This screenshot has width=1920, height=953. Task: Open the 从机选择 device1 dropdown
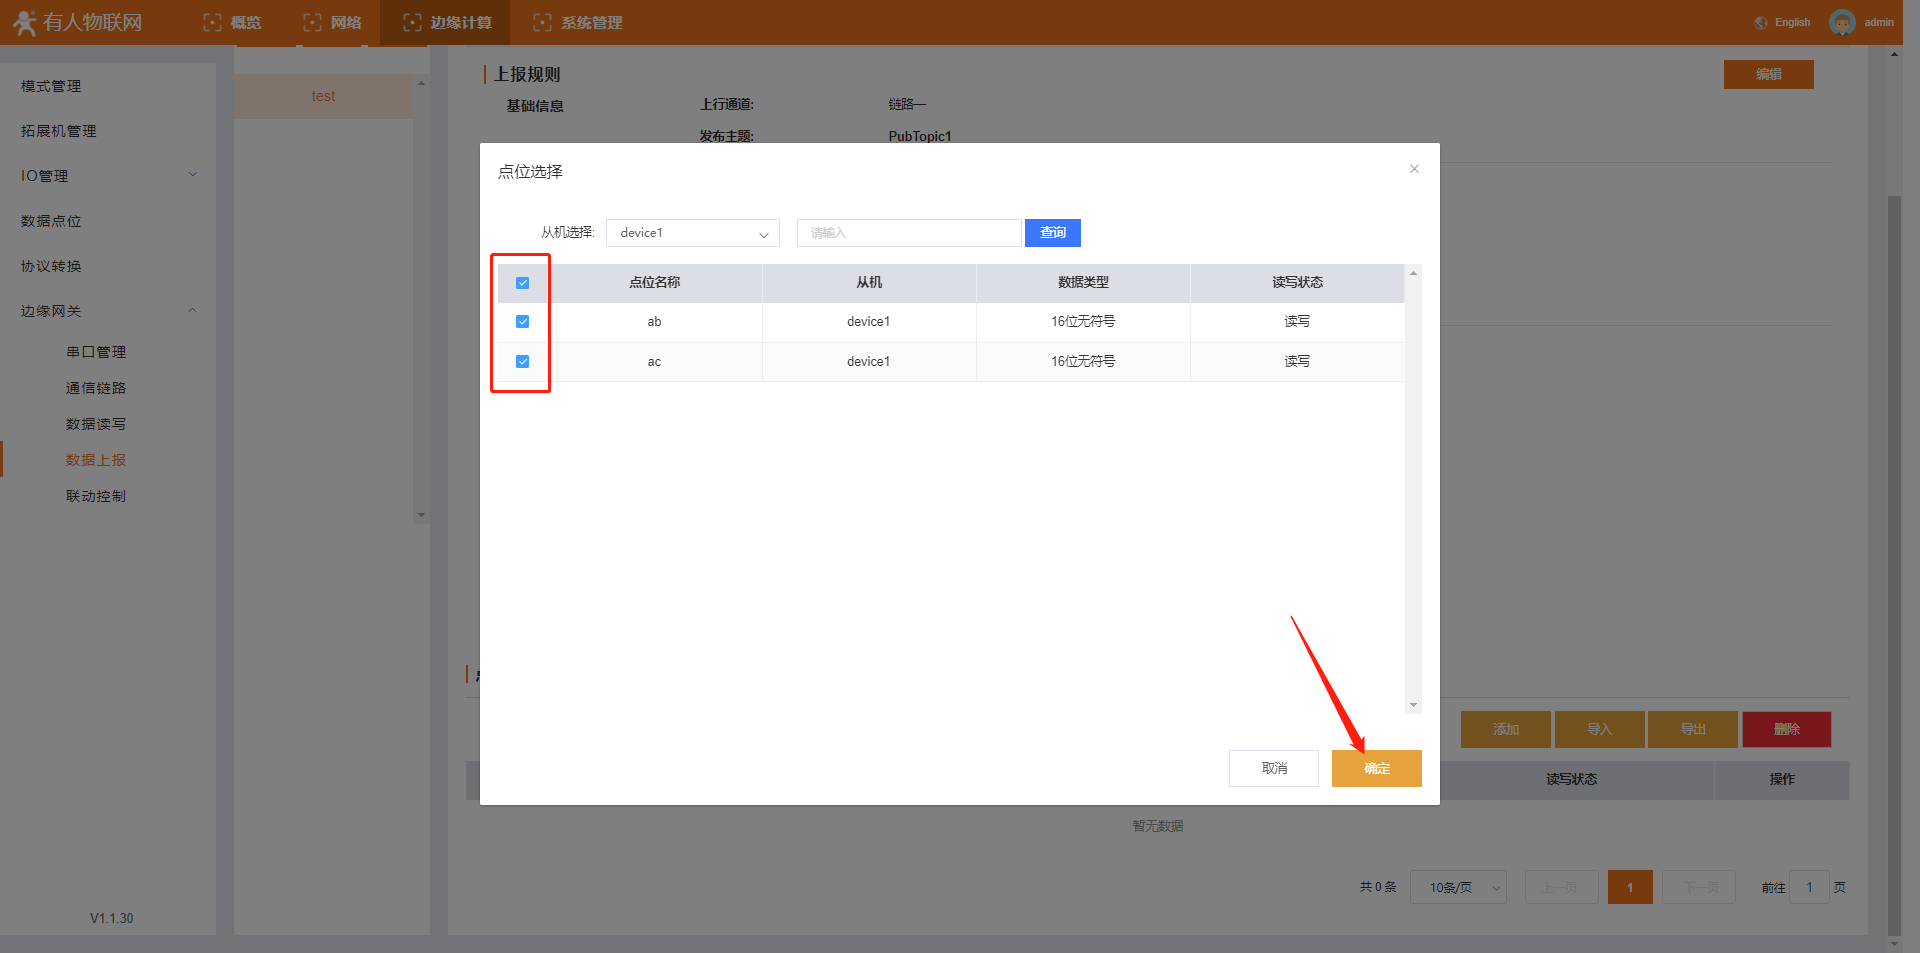[692, 233]
